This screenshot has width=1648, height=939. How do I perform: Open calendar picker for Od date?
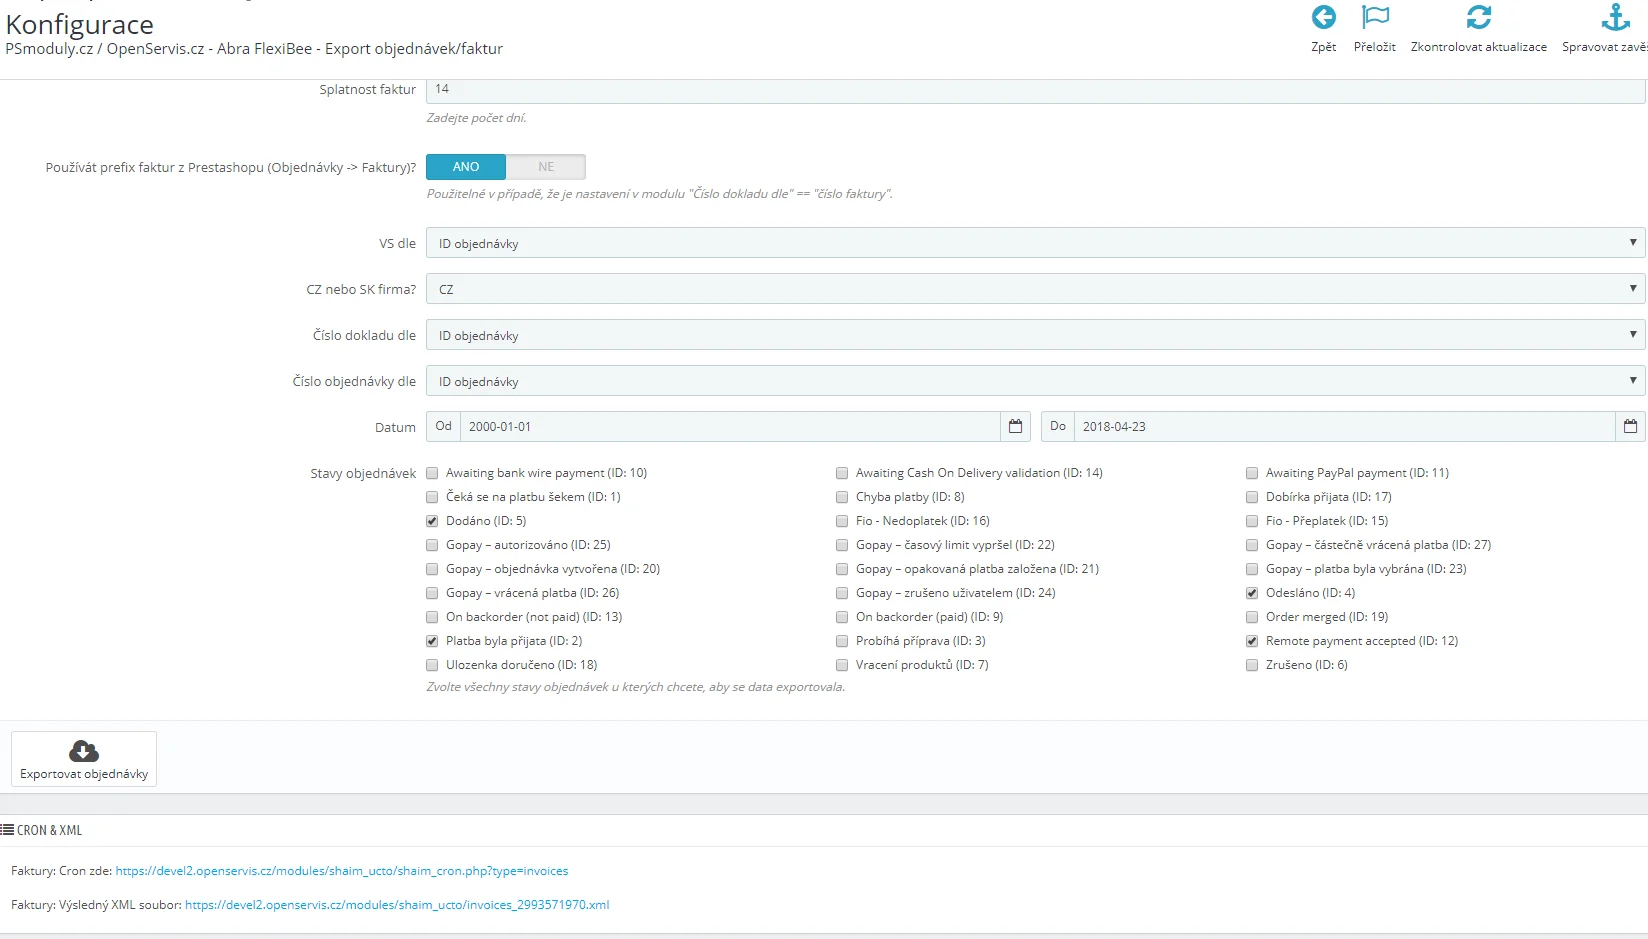click(x=1015, y=427)
